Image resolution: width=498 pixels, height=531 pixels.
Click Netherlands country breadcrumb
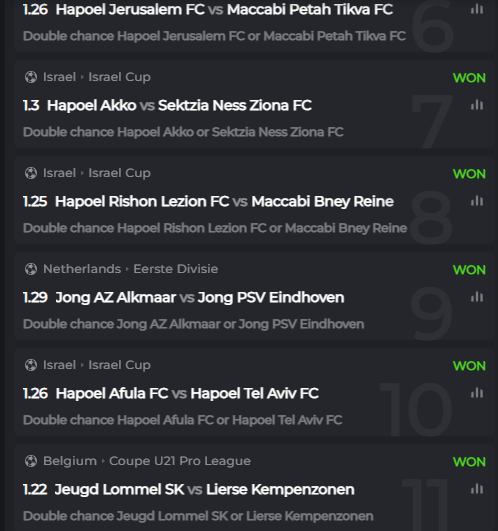(82, 269)
